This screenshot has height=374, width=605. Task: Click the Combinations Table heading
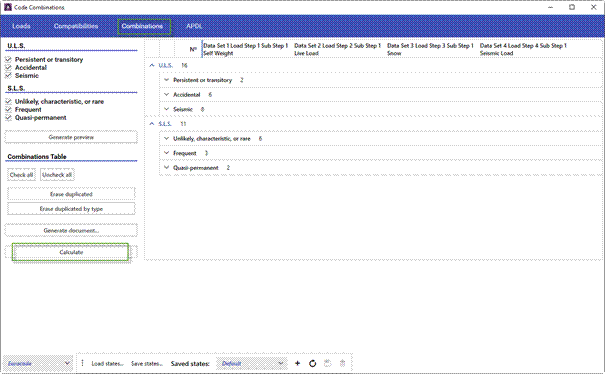coord(37,156)
